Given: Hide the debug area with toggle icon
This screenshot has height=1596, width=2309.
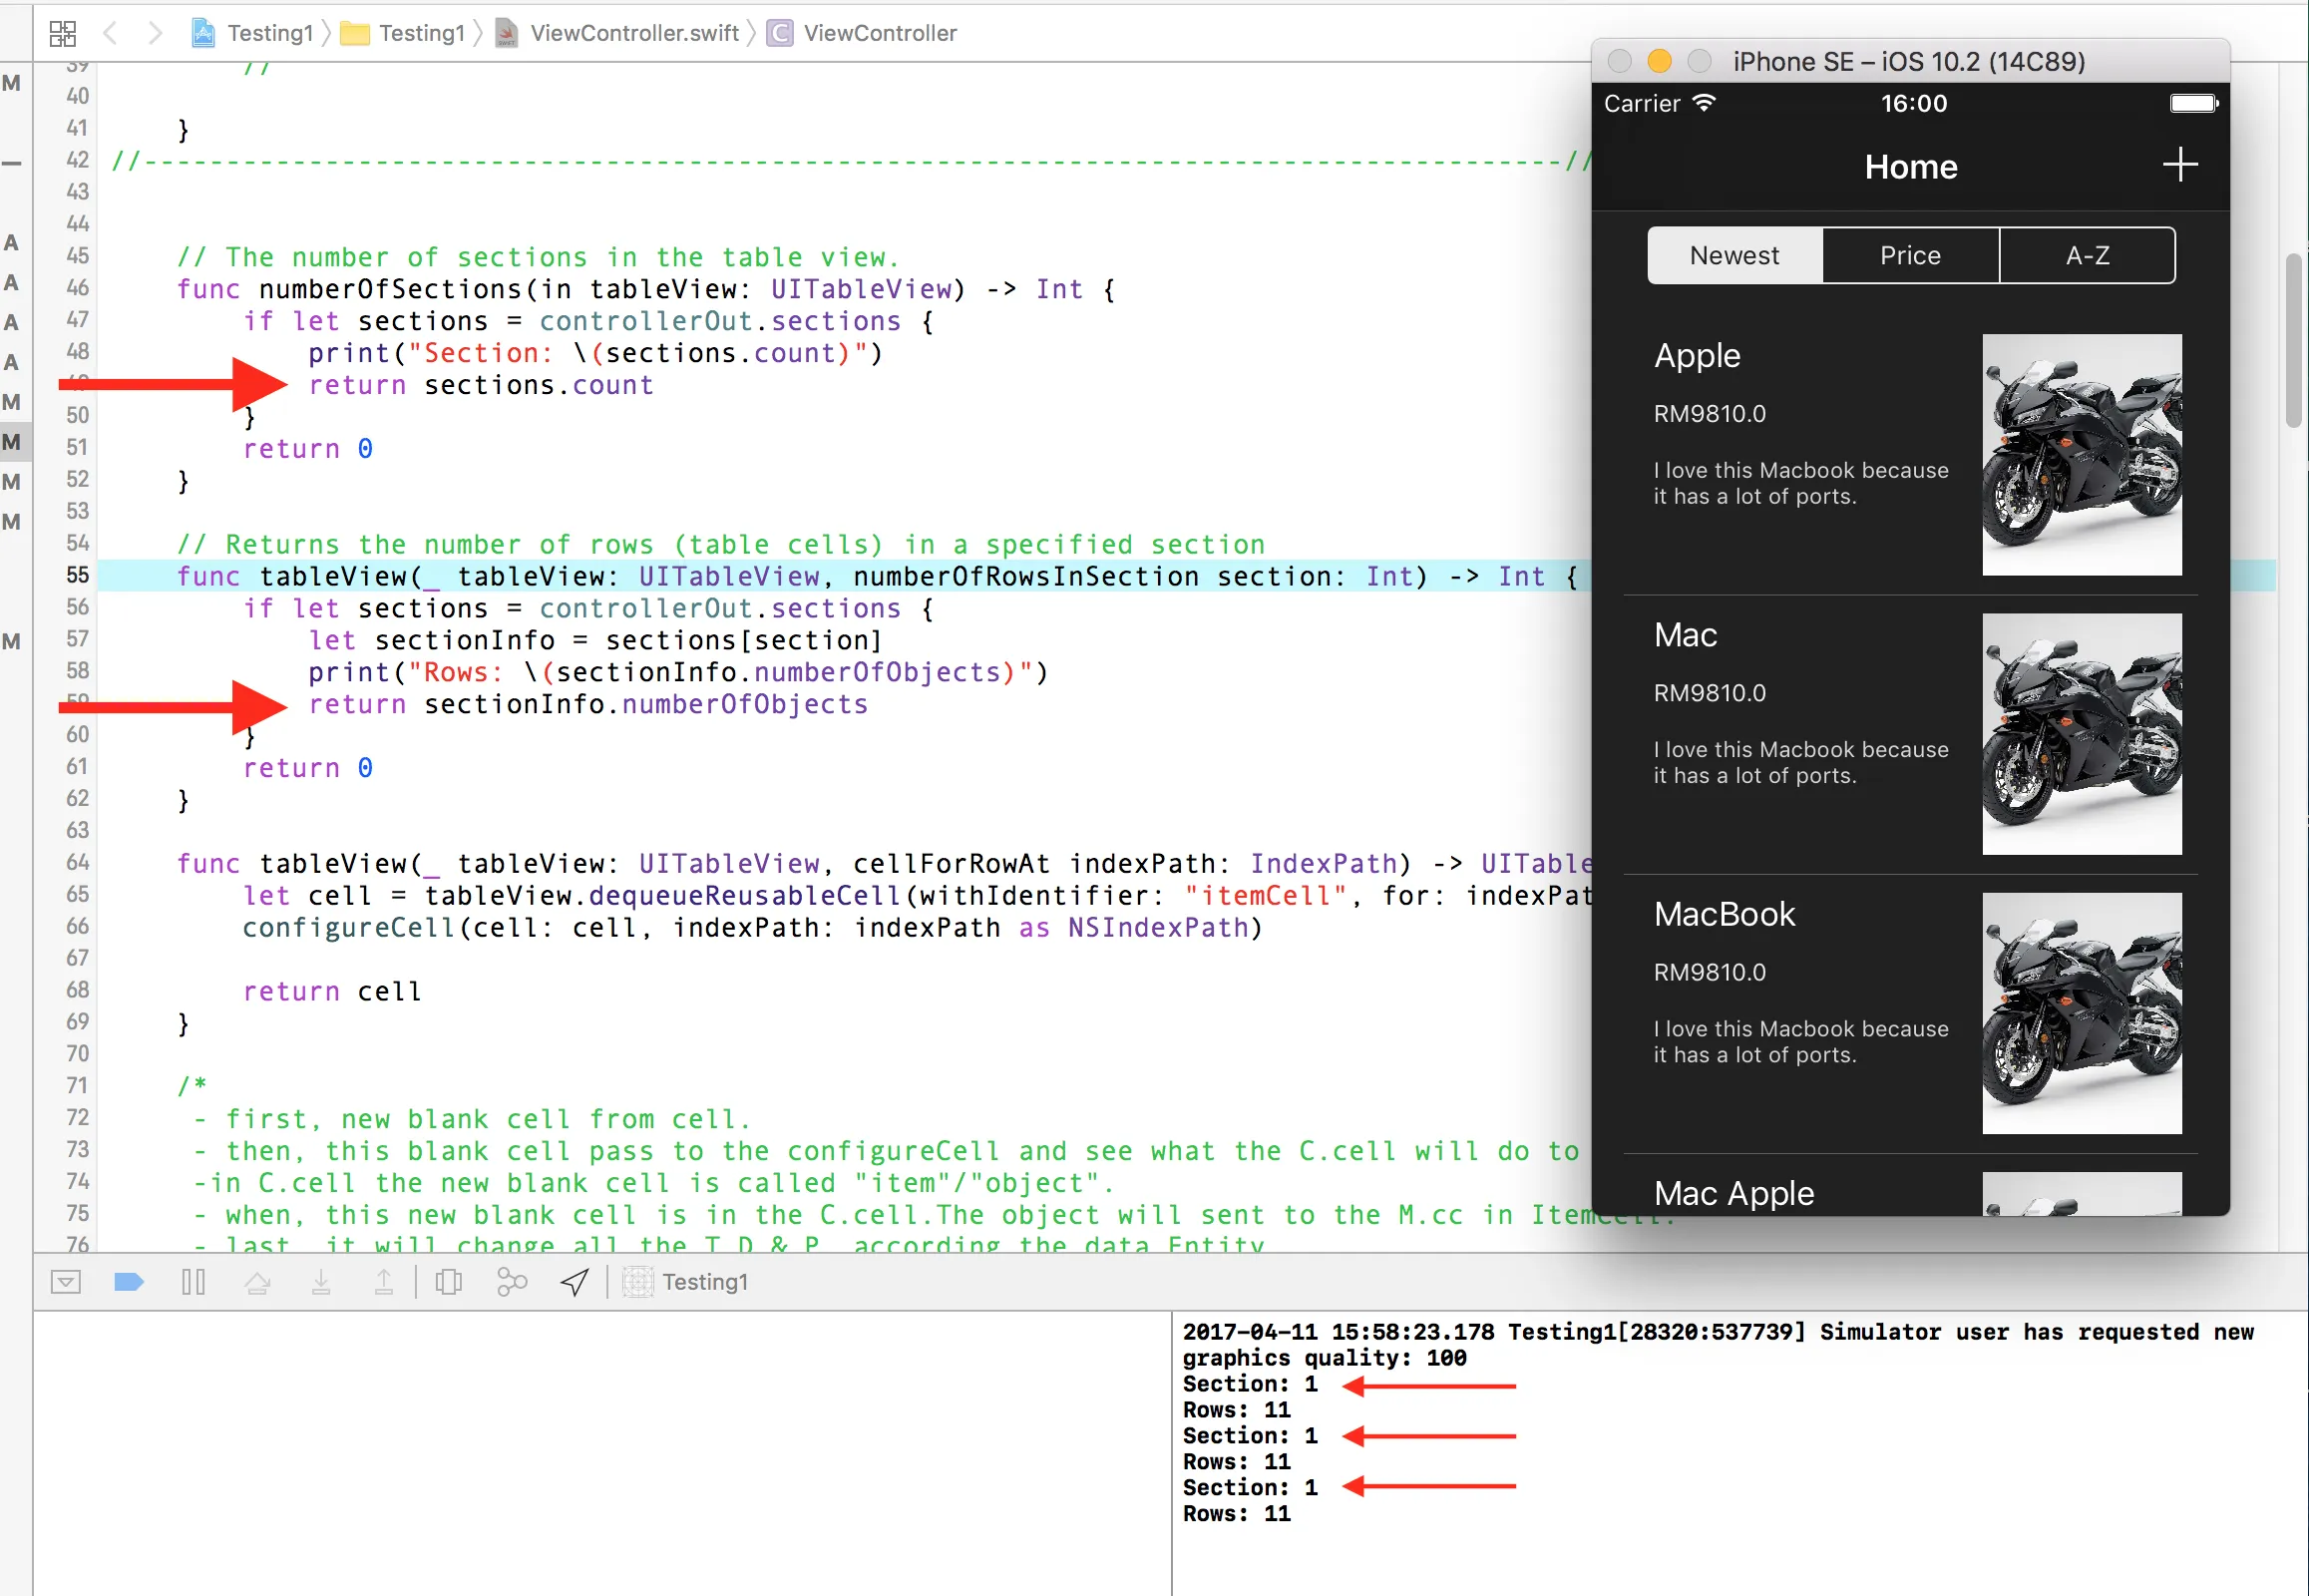Looking at the screenshot, I should point(65,1282).
